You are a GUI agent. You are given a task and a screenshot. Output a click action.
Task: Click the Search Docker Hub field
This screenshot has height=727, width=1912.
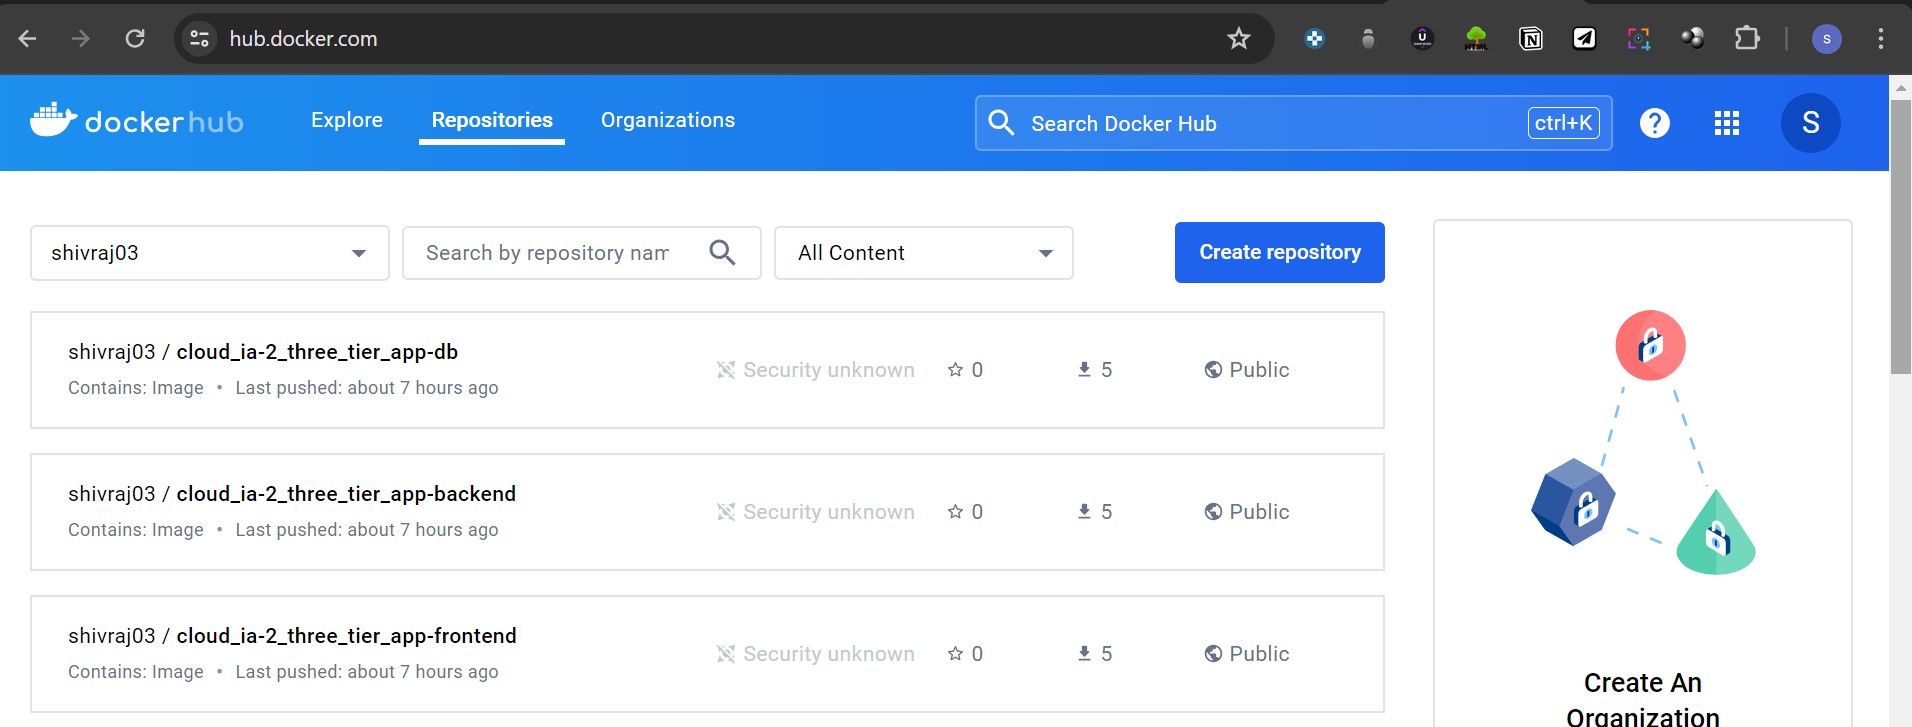(1294, 123)
